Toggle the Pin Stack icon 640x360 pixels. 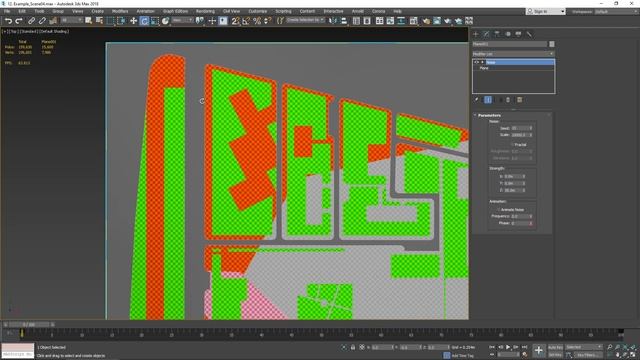click(476, 100)
